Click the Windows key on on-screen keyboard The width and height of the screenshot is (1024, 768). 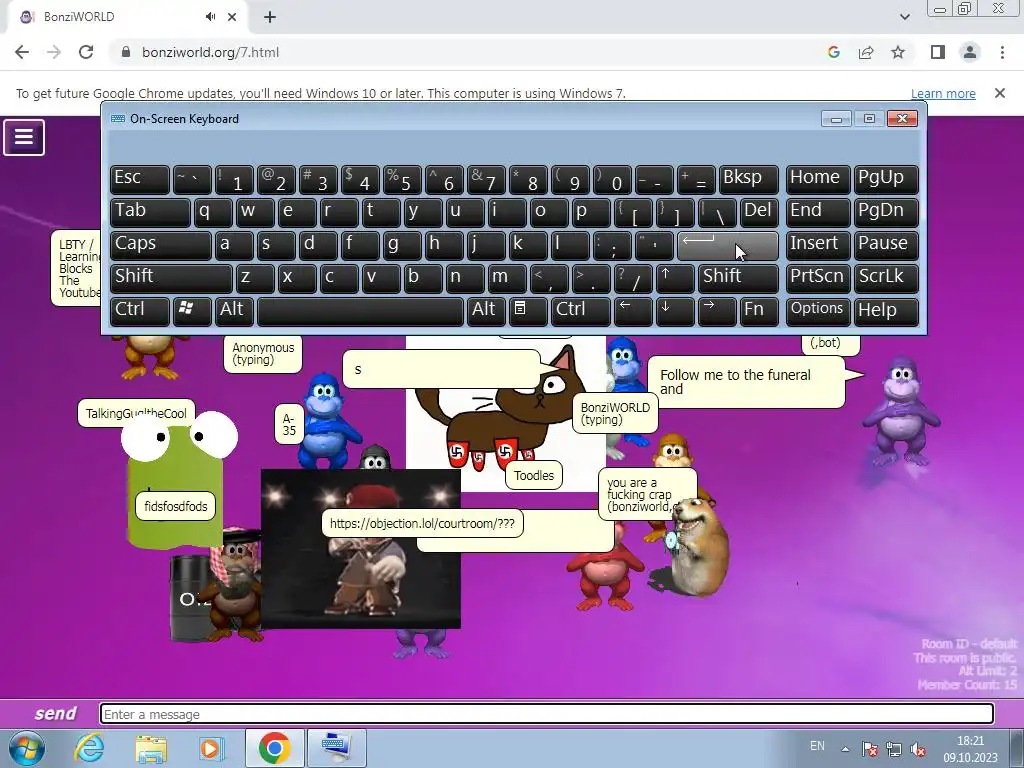(192, 310)
